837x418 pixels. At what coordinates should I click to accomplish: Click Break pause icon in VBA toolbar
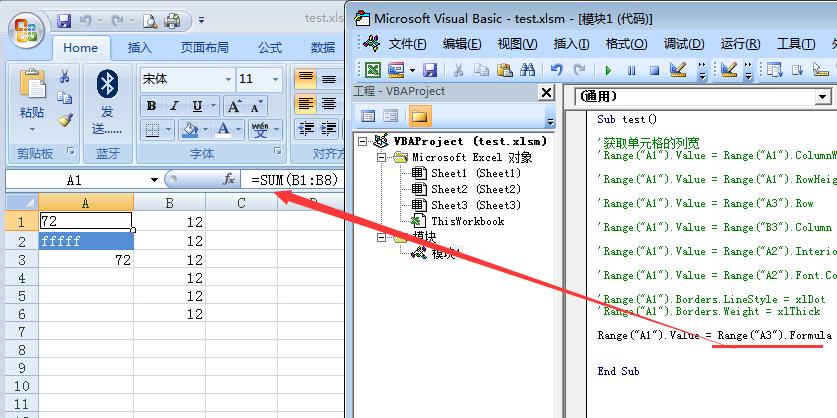point(631,70)
